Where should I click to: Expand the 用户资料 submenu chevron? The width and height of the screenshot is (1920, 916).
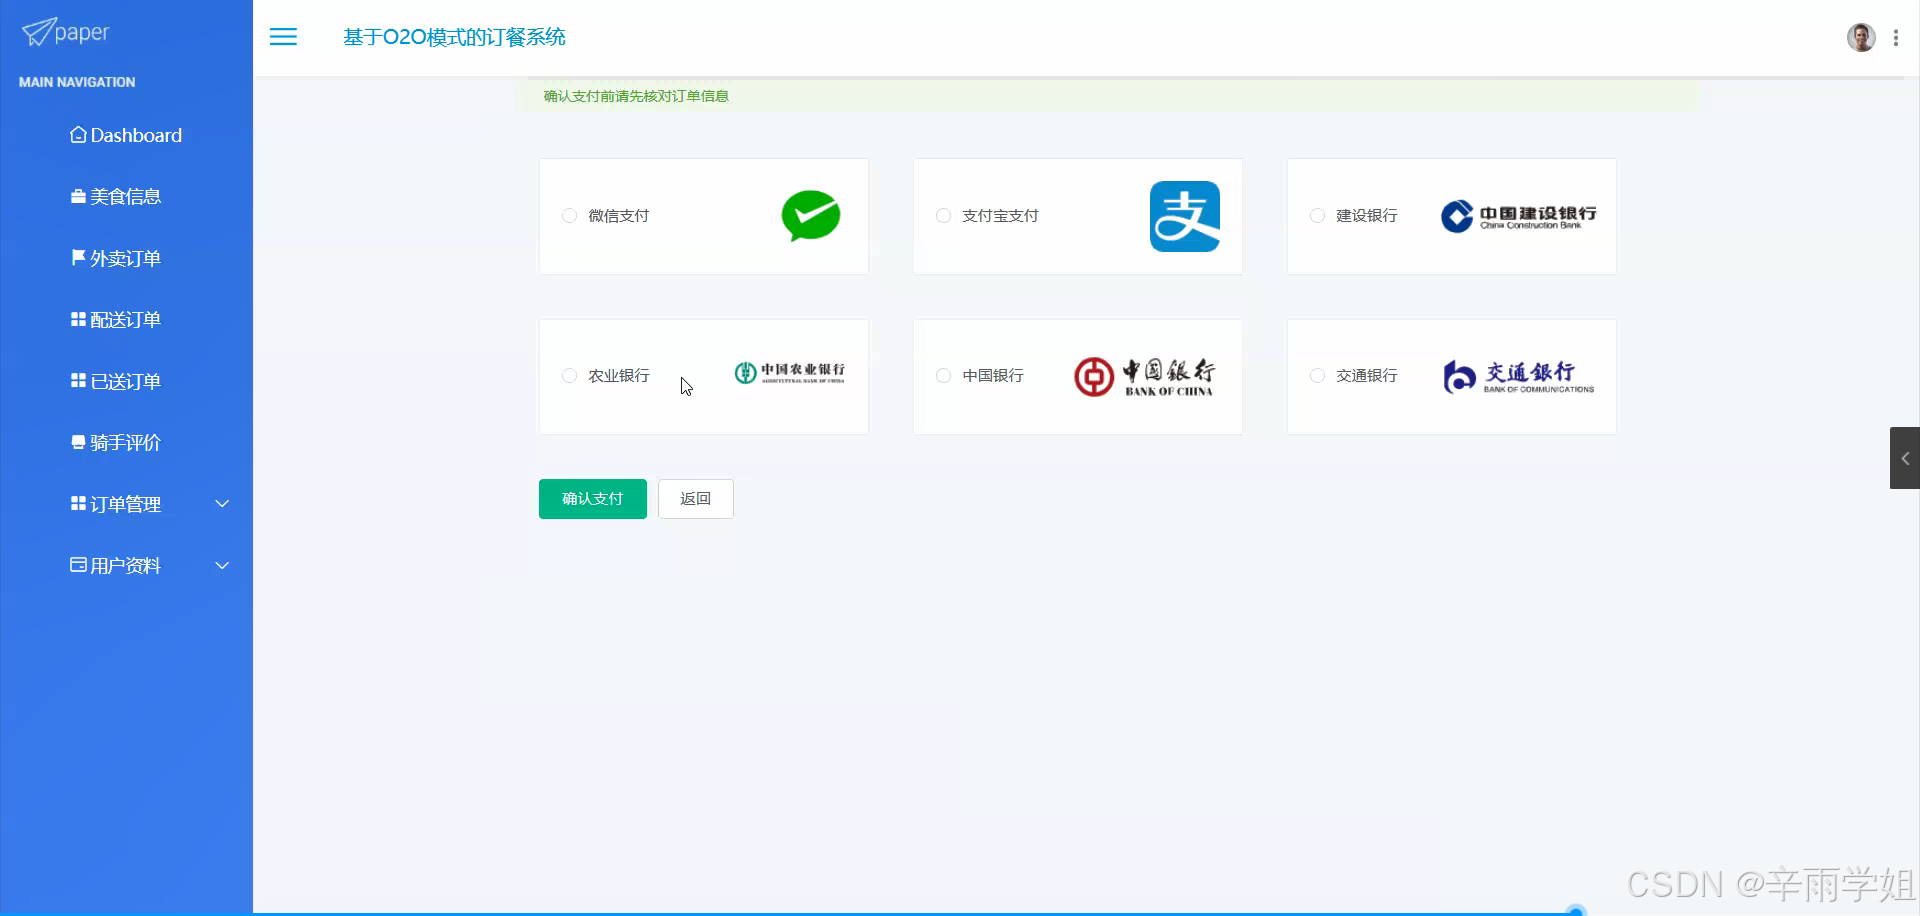[222, 566]
